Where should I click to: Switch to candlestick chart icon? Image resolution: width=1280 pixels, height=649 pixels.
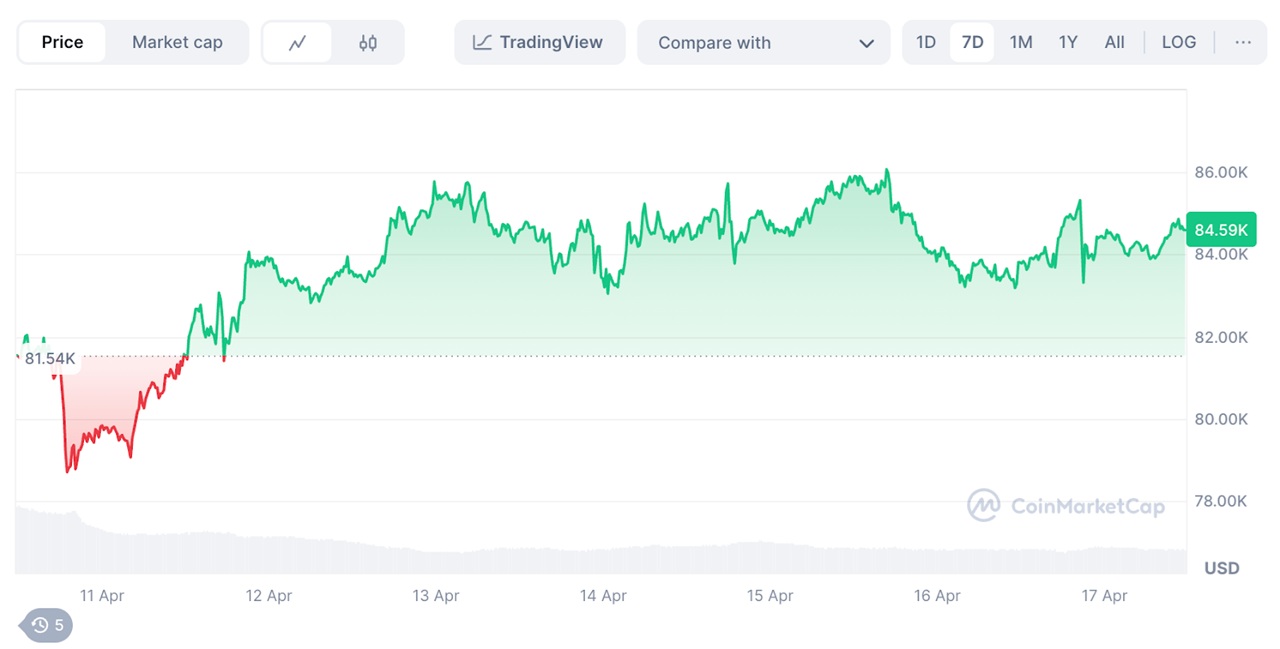coord(368,43)
